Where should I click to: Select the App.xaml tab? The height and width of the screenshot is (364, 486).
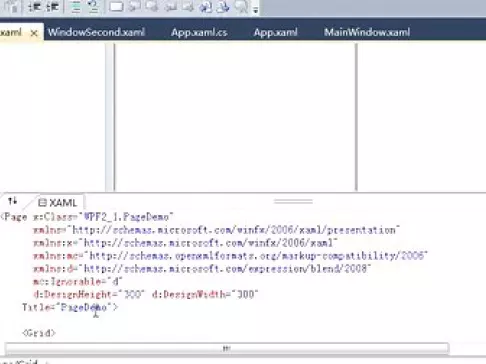[x=276, y=32]
